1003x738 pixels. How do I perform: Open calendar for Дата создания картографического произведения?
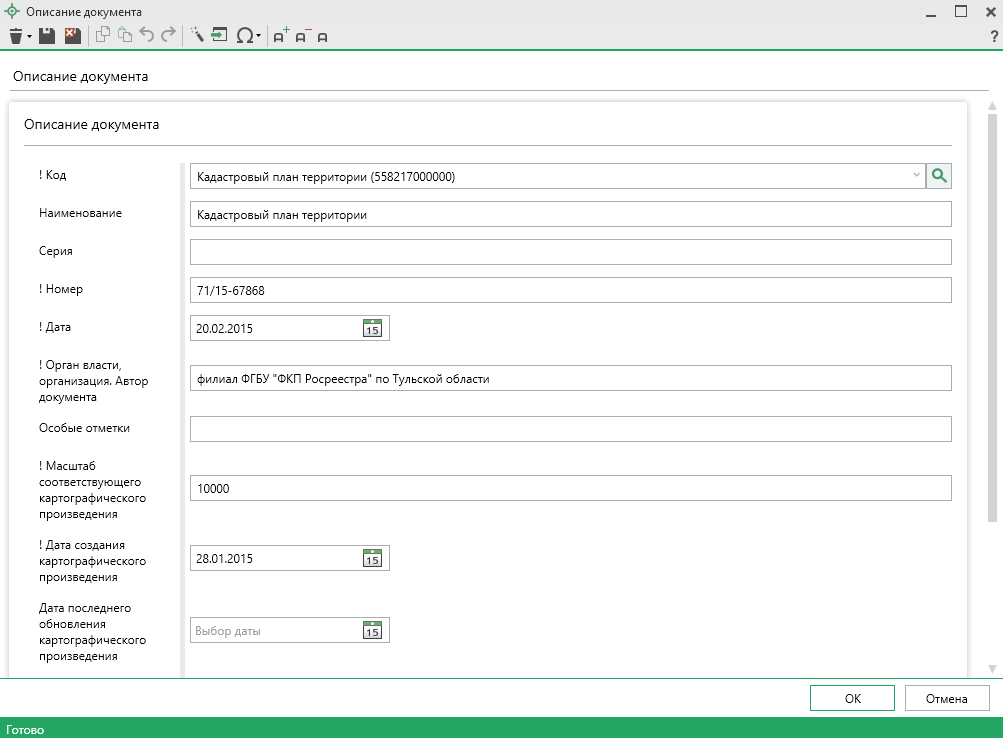372,559
